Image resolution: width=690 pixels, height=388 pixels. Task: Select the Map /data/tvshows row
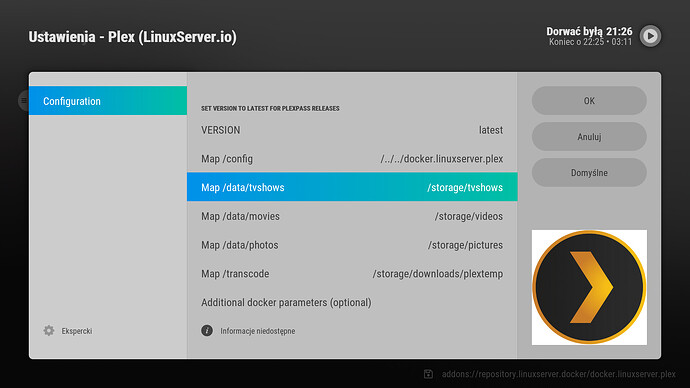click(352, 187)
